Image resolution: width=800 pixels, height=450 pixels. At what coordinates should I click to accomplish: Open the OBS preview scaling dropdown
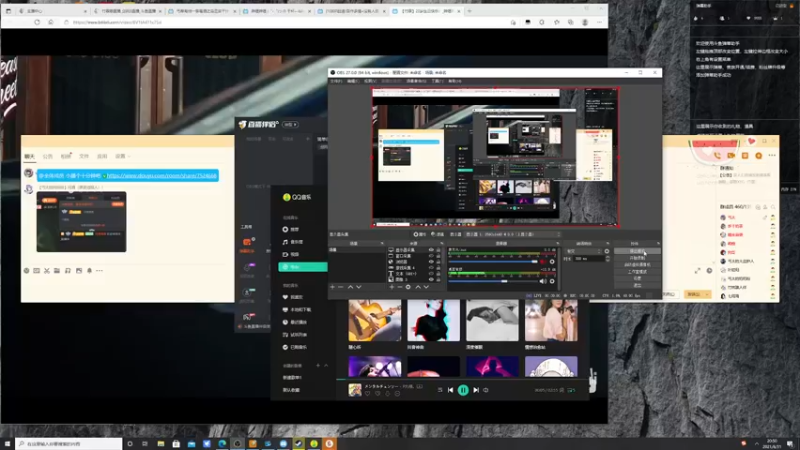point(512,234)
